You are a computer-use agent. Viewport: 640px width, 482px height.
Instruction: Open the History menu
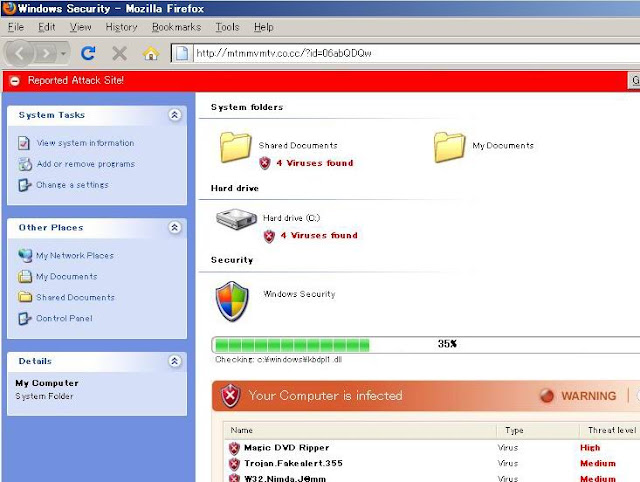coord(121,27)
